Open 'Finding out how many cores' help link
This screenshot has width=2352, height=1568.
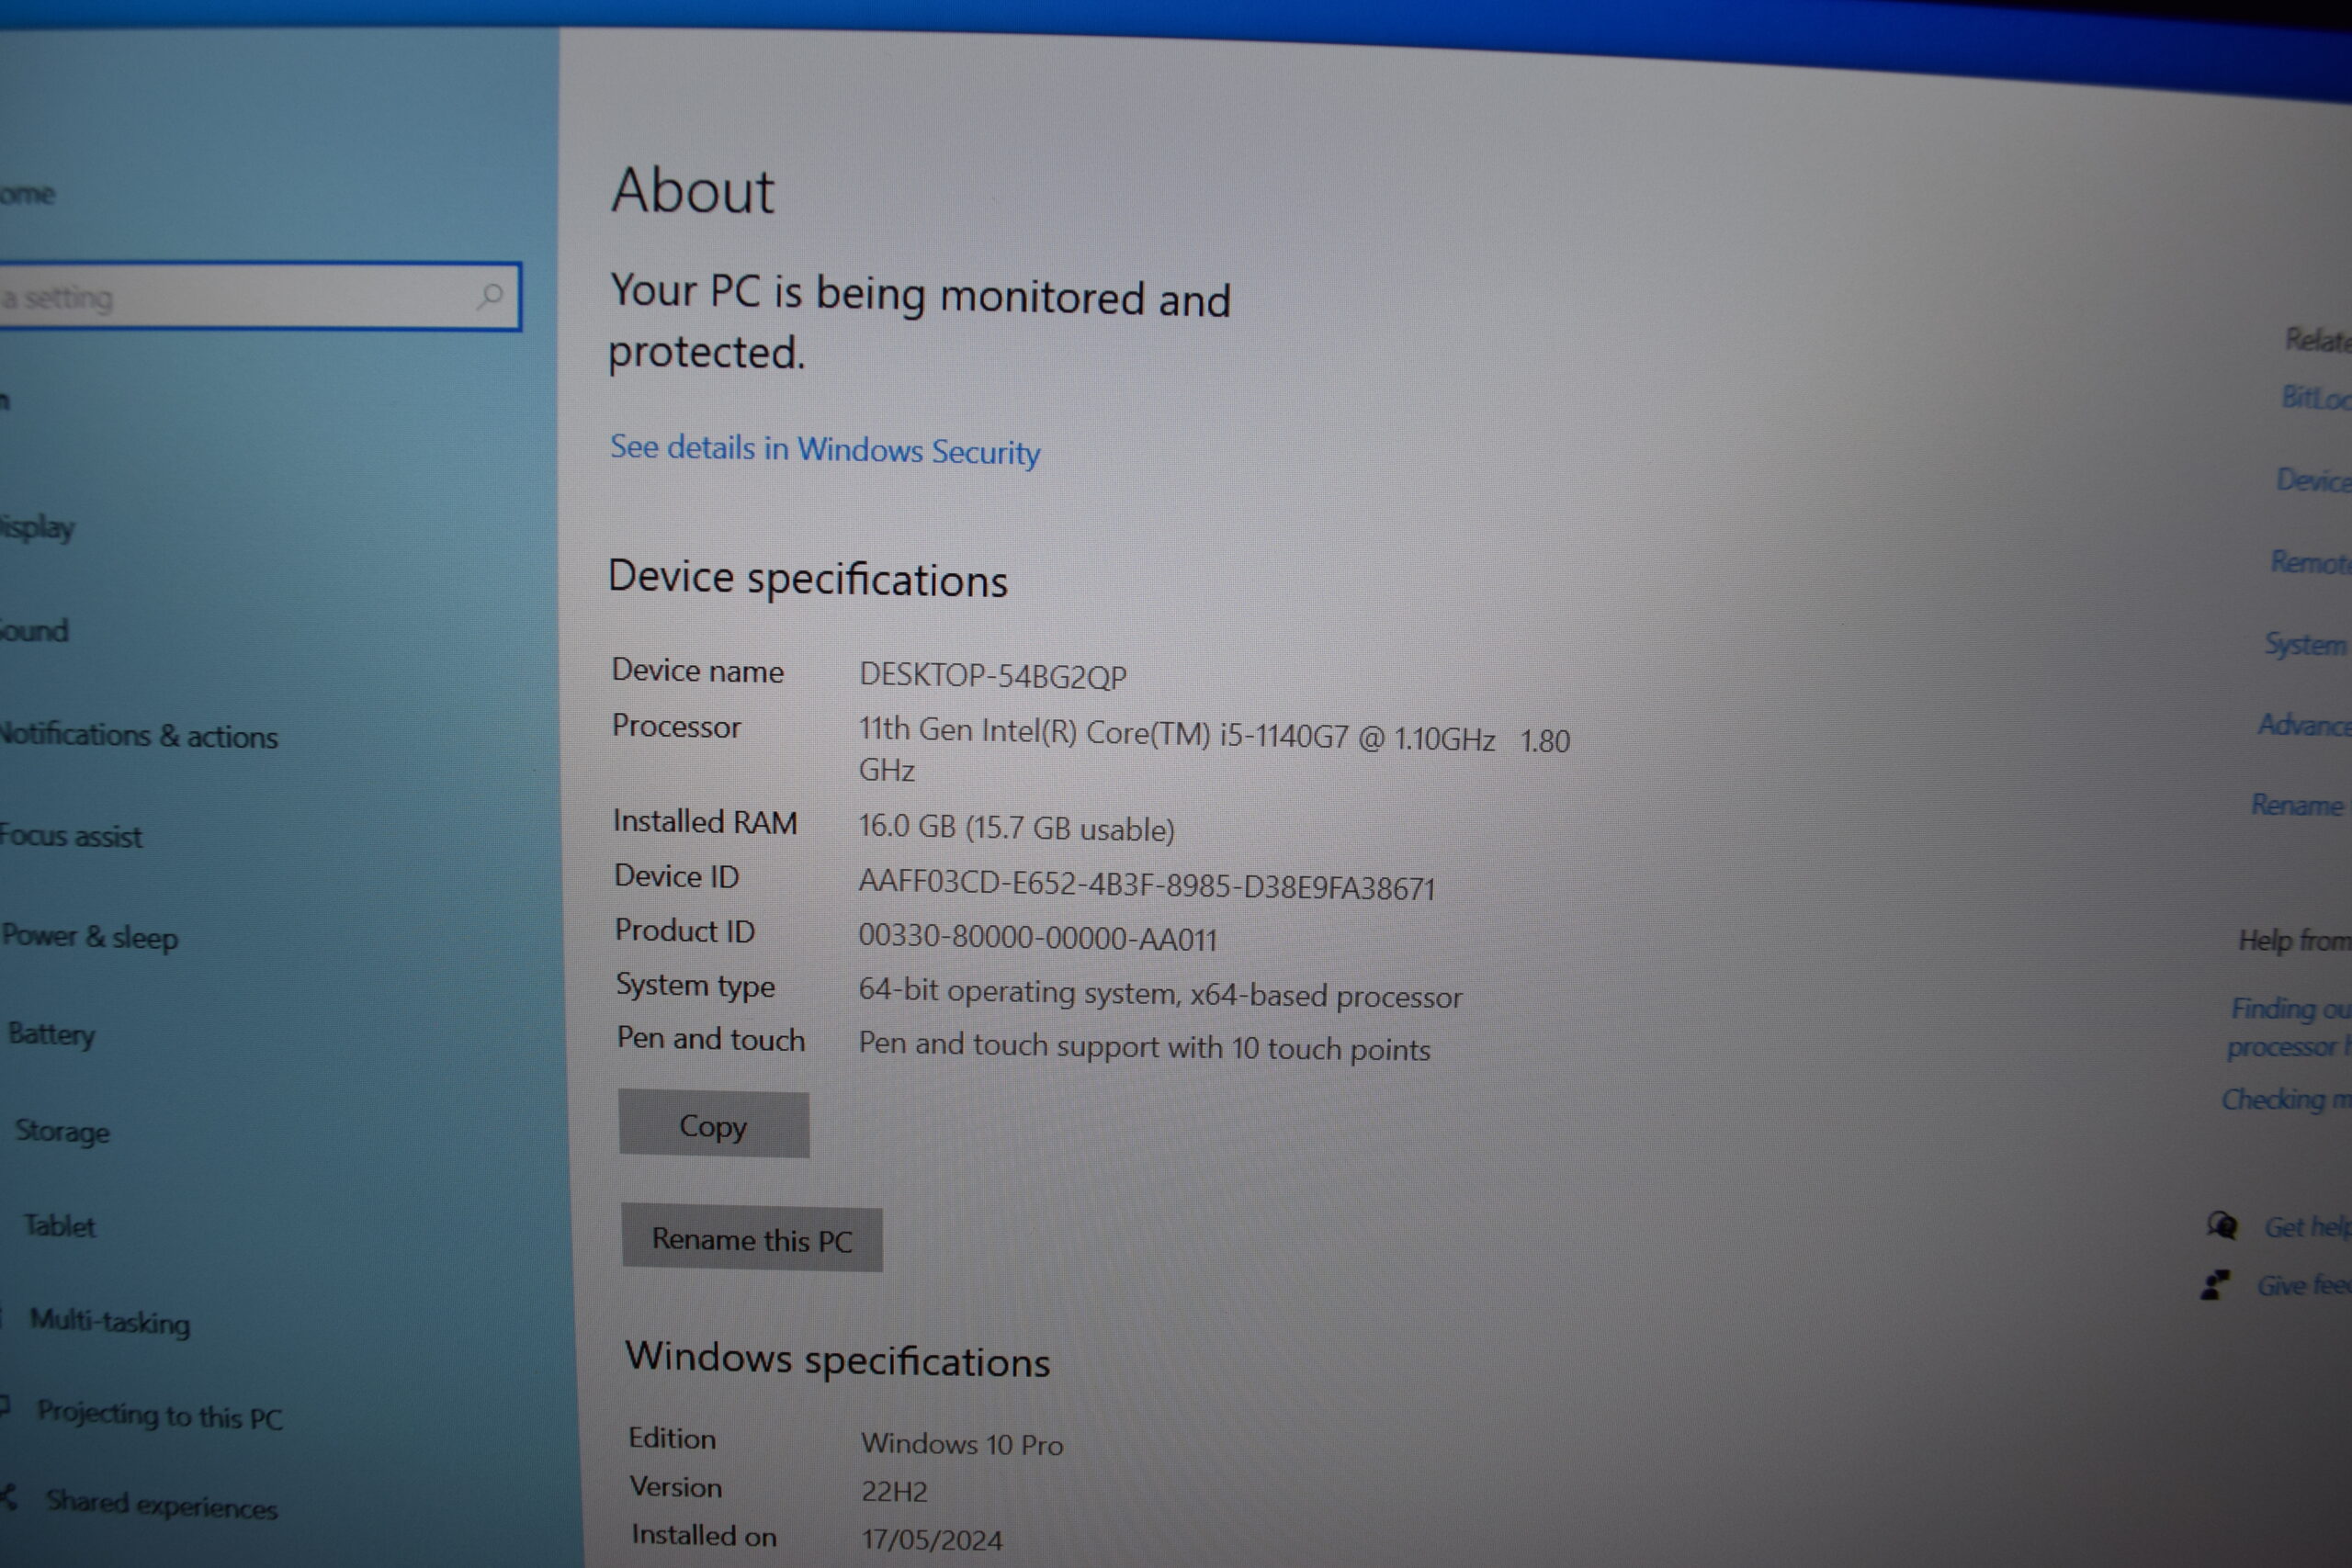2291,1027
